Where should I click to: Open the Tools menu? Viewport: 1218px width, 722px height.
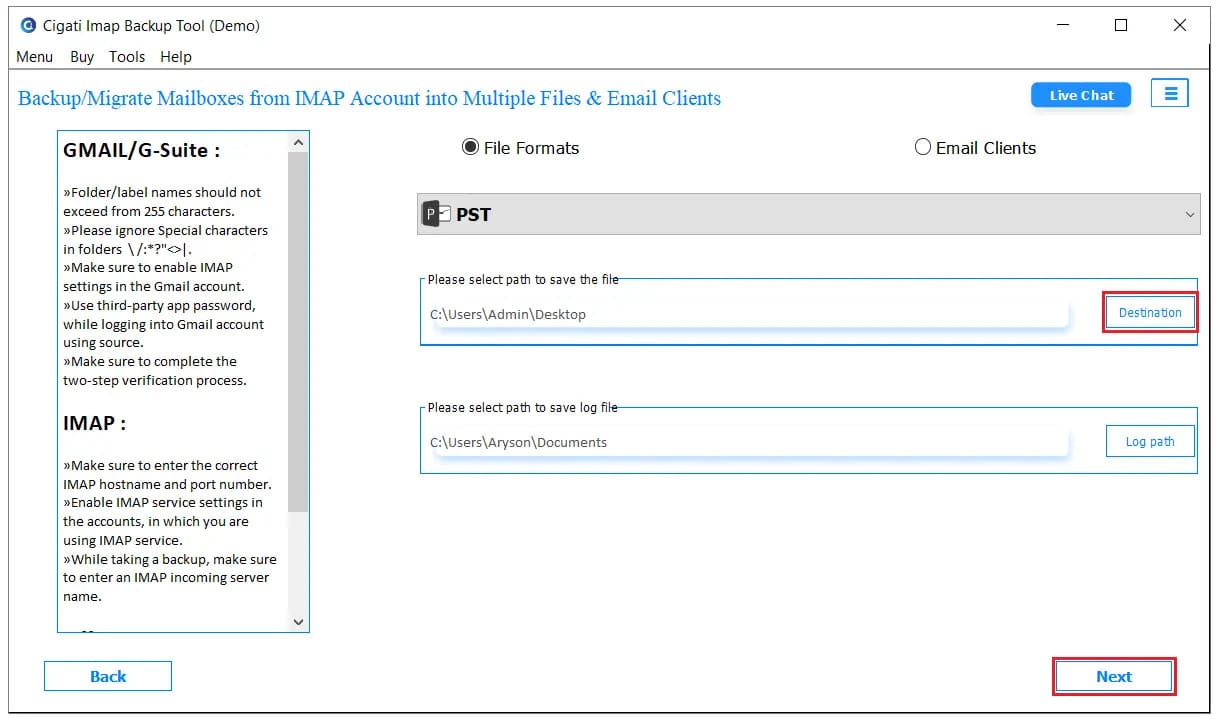tap(127, 57)
